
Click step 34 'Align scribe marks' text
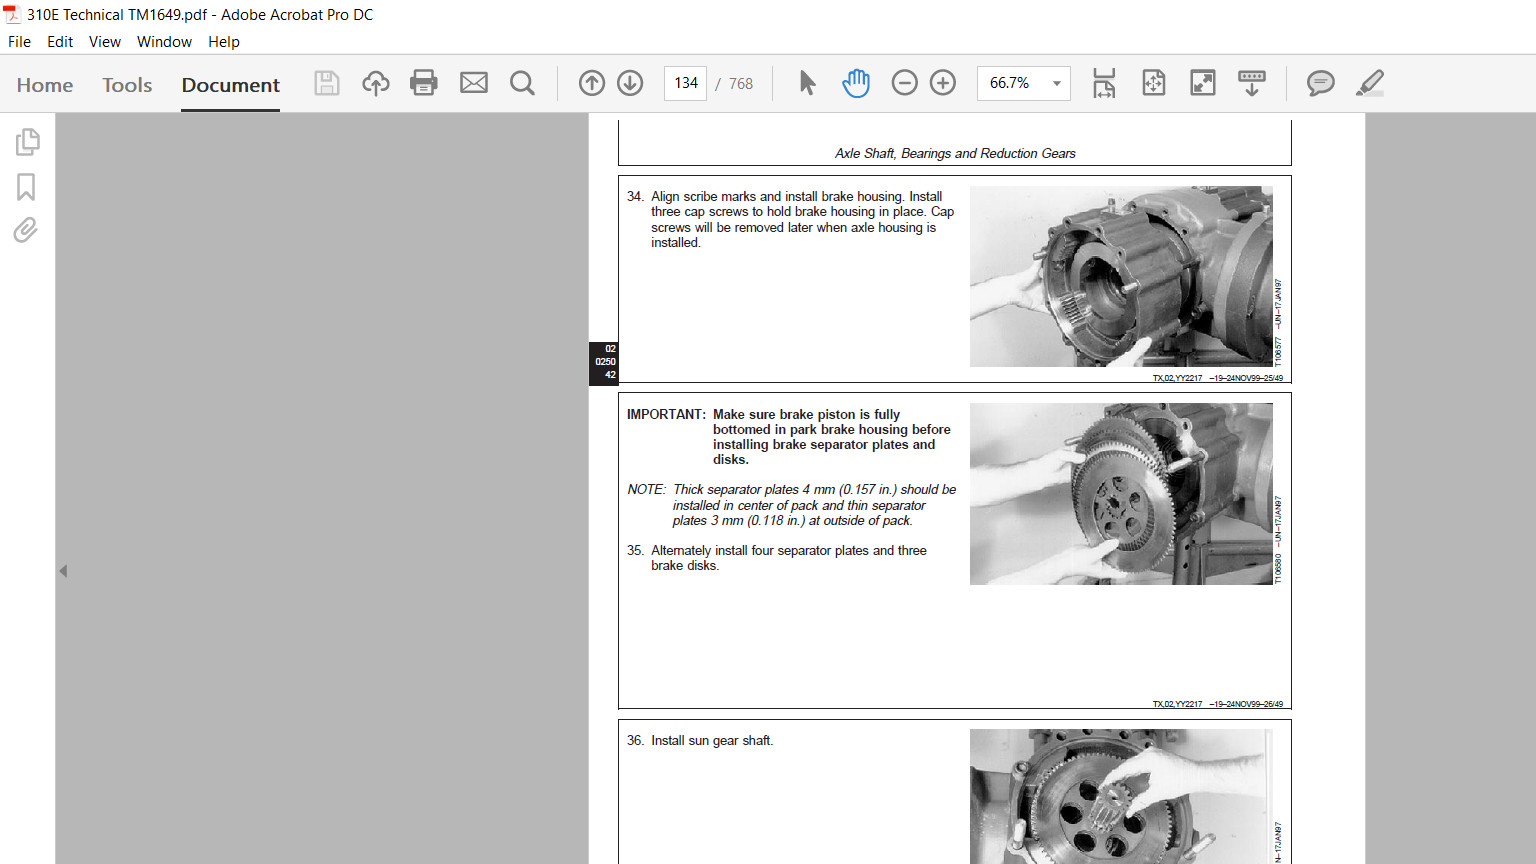[802, 219]
